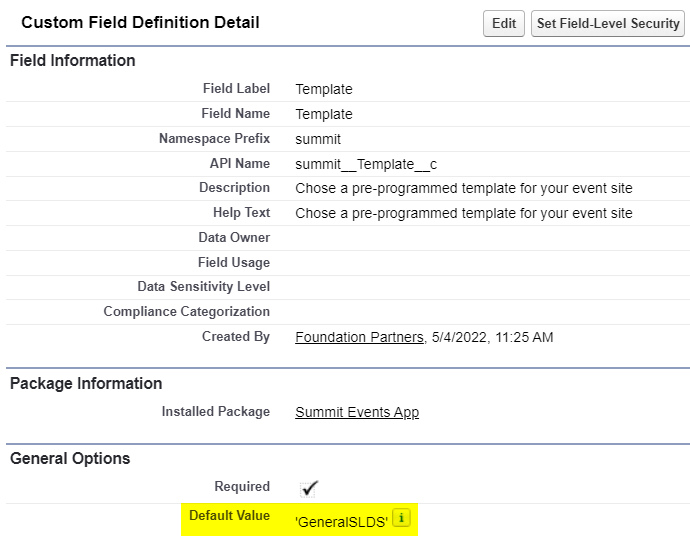Image resolution: width=690 pixels, height=536 pixels.
Task: Click the Field Information section heading
Action: pos(73,60)
